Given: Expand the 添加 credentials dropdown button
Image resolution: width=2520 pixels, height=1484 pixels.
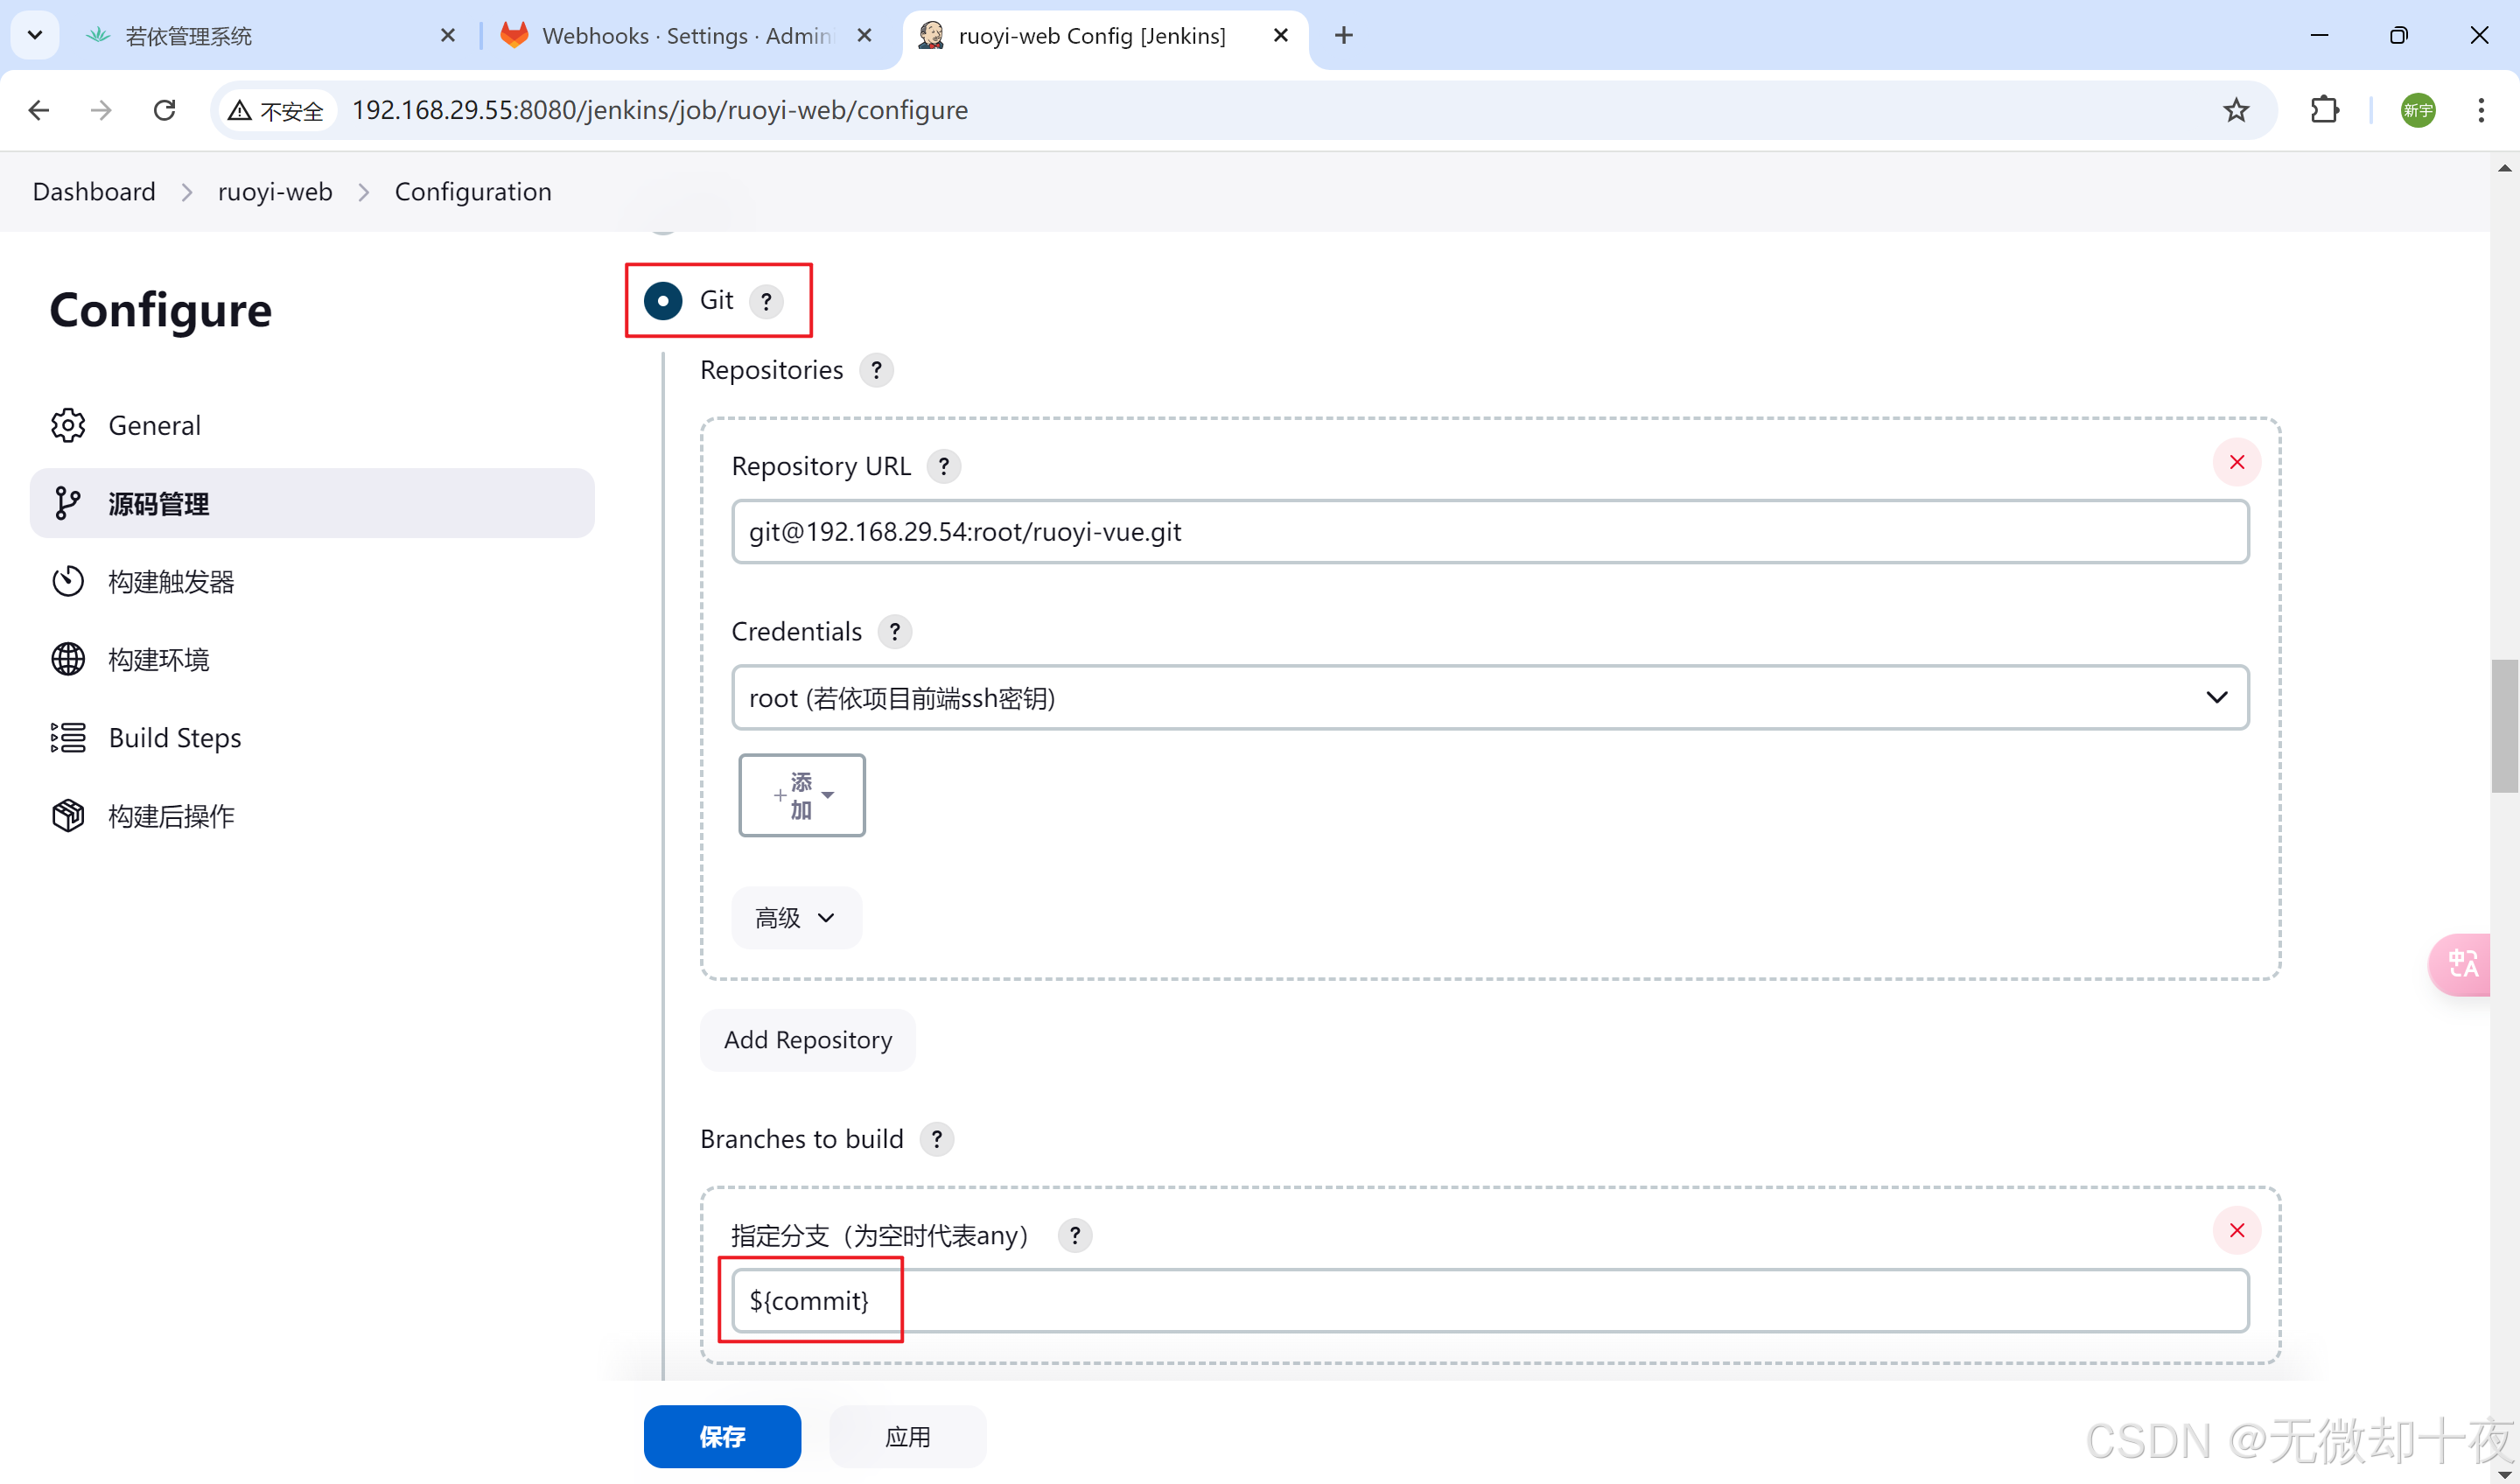Looking at the screenshot, I should (802, 795).
